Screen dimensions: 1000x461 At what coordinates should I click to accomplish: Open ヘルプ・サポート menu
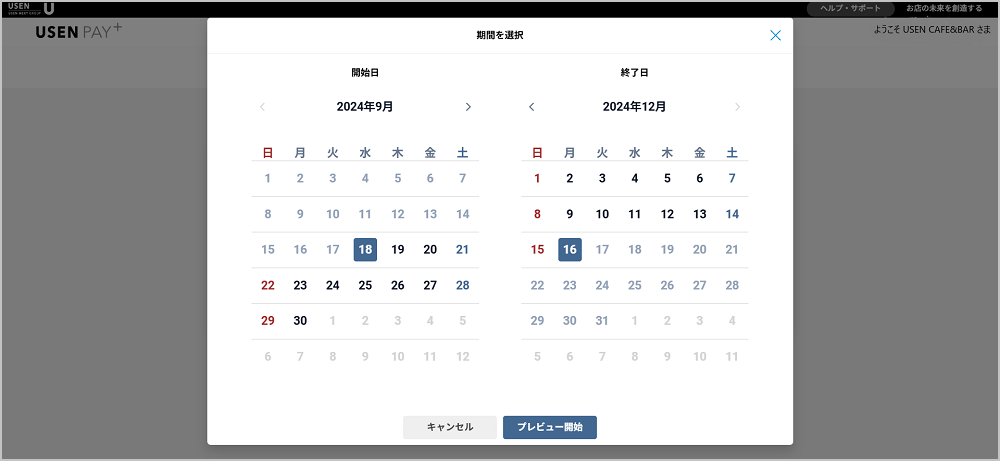coord(850,8)
